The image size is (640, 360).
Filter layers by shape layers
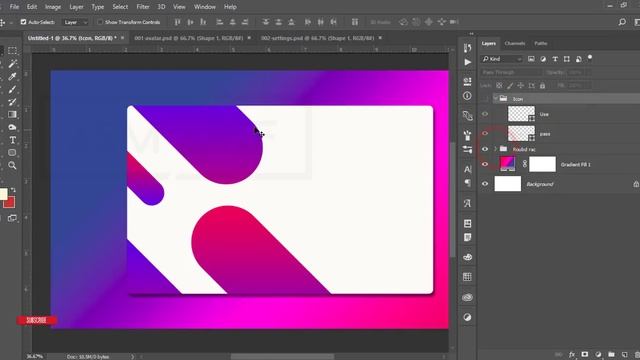tap(567, 59)
